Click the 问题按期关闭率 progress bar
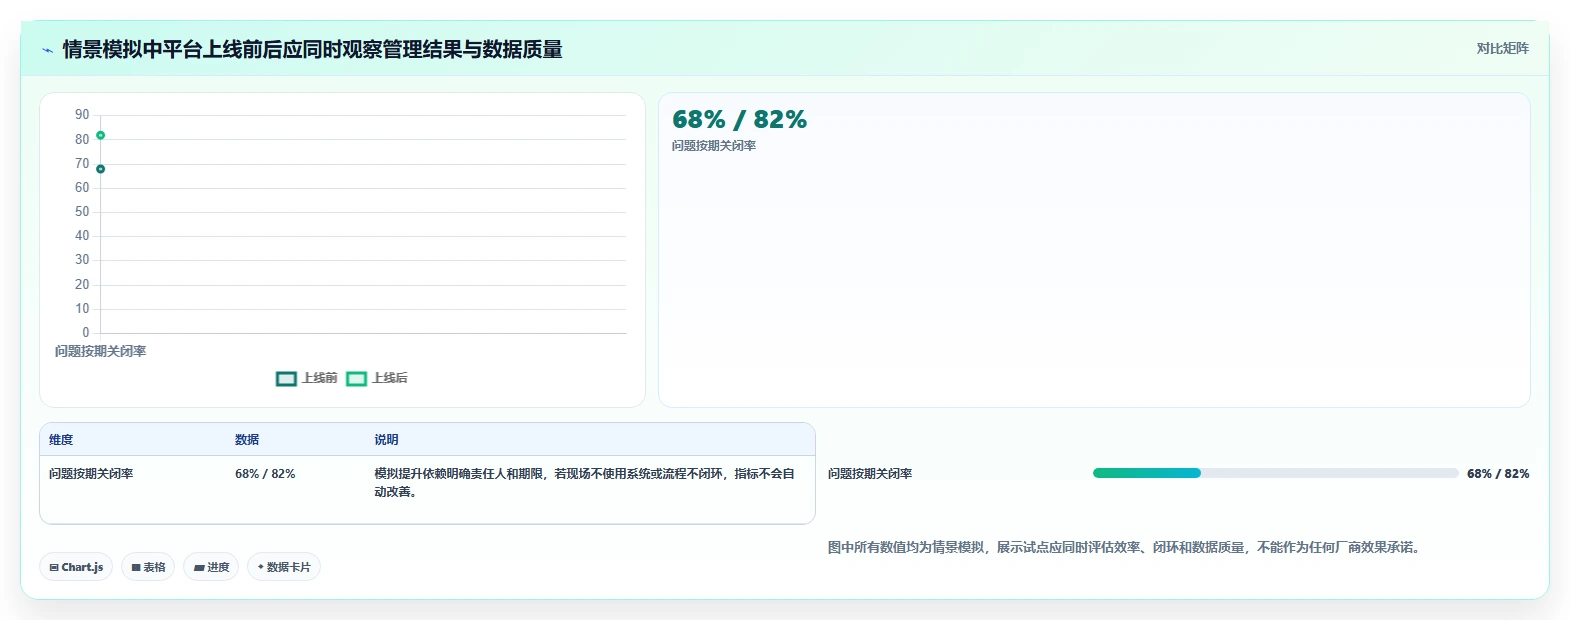This screenshot has height=620, width=1570. click(x=1275, y=473)
